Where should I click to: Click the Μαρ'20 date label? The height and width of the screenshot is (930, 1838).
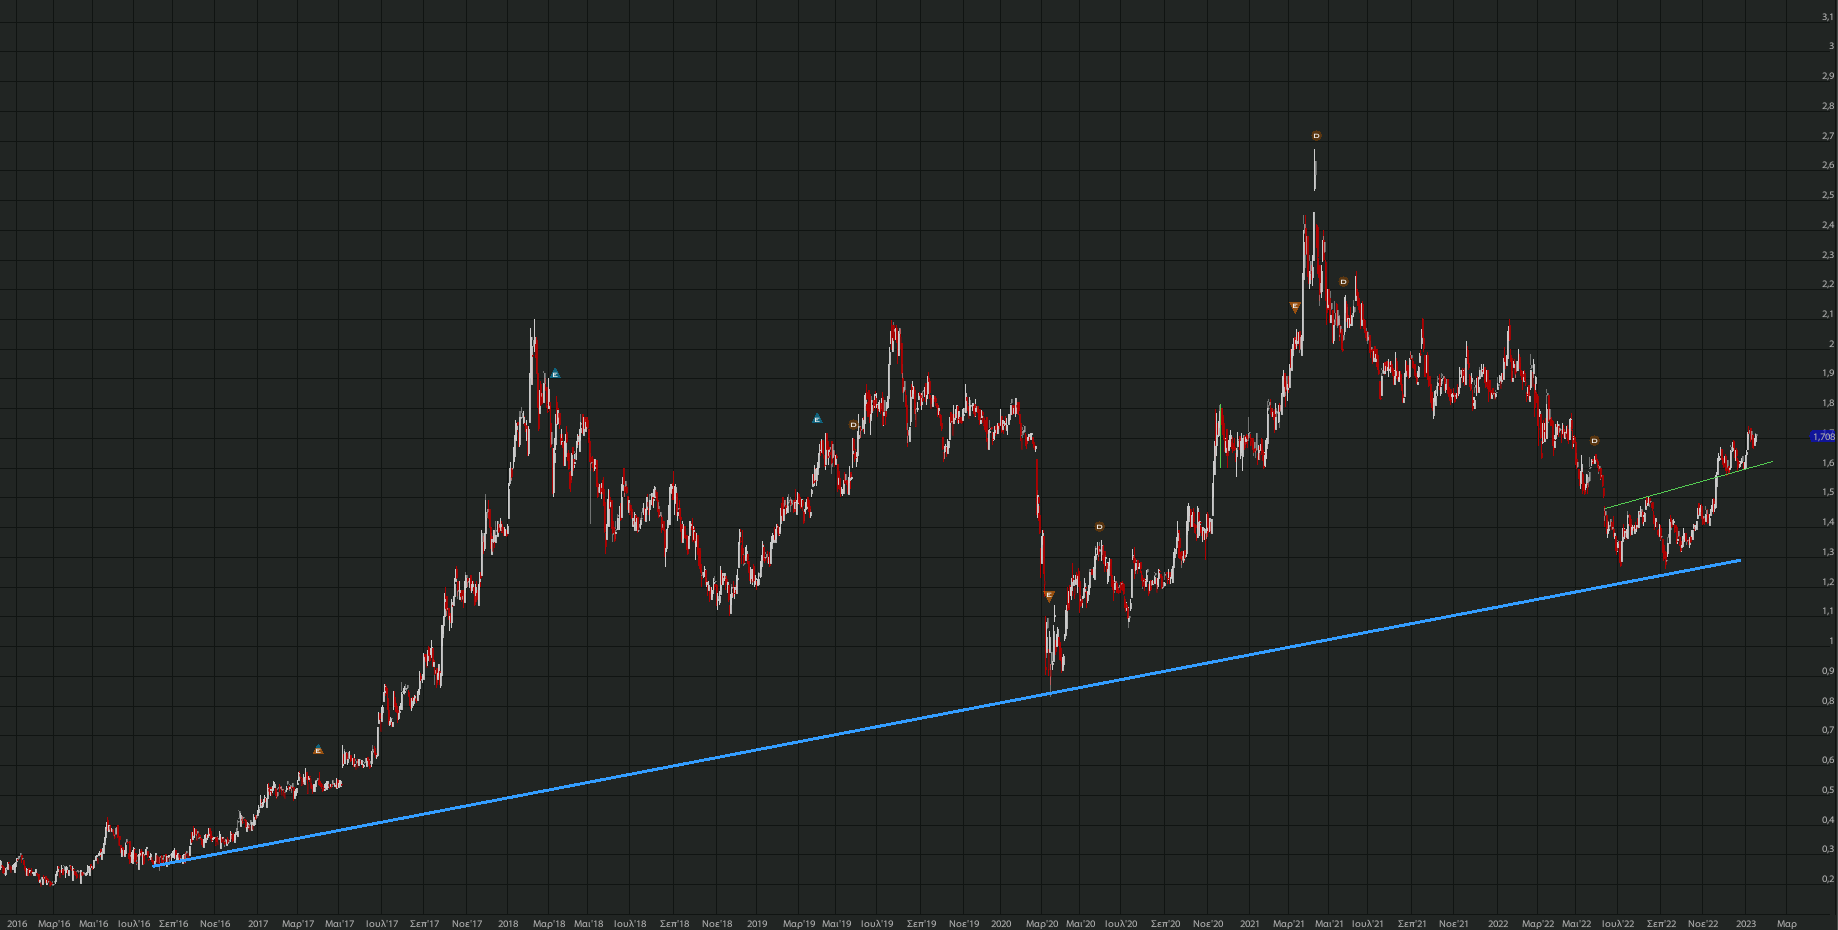click(1042, 924)
